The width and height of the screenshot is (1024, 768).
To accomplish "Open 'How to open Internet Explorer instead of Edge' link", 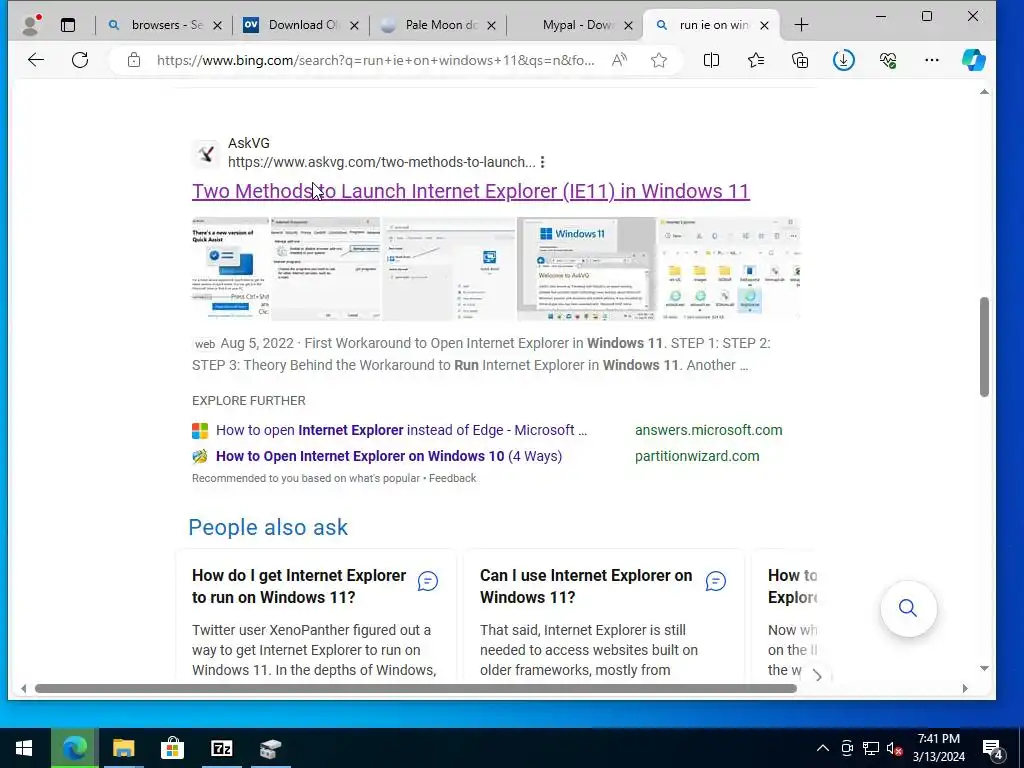I will (401, 430).
